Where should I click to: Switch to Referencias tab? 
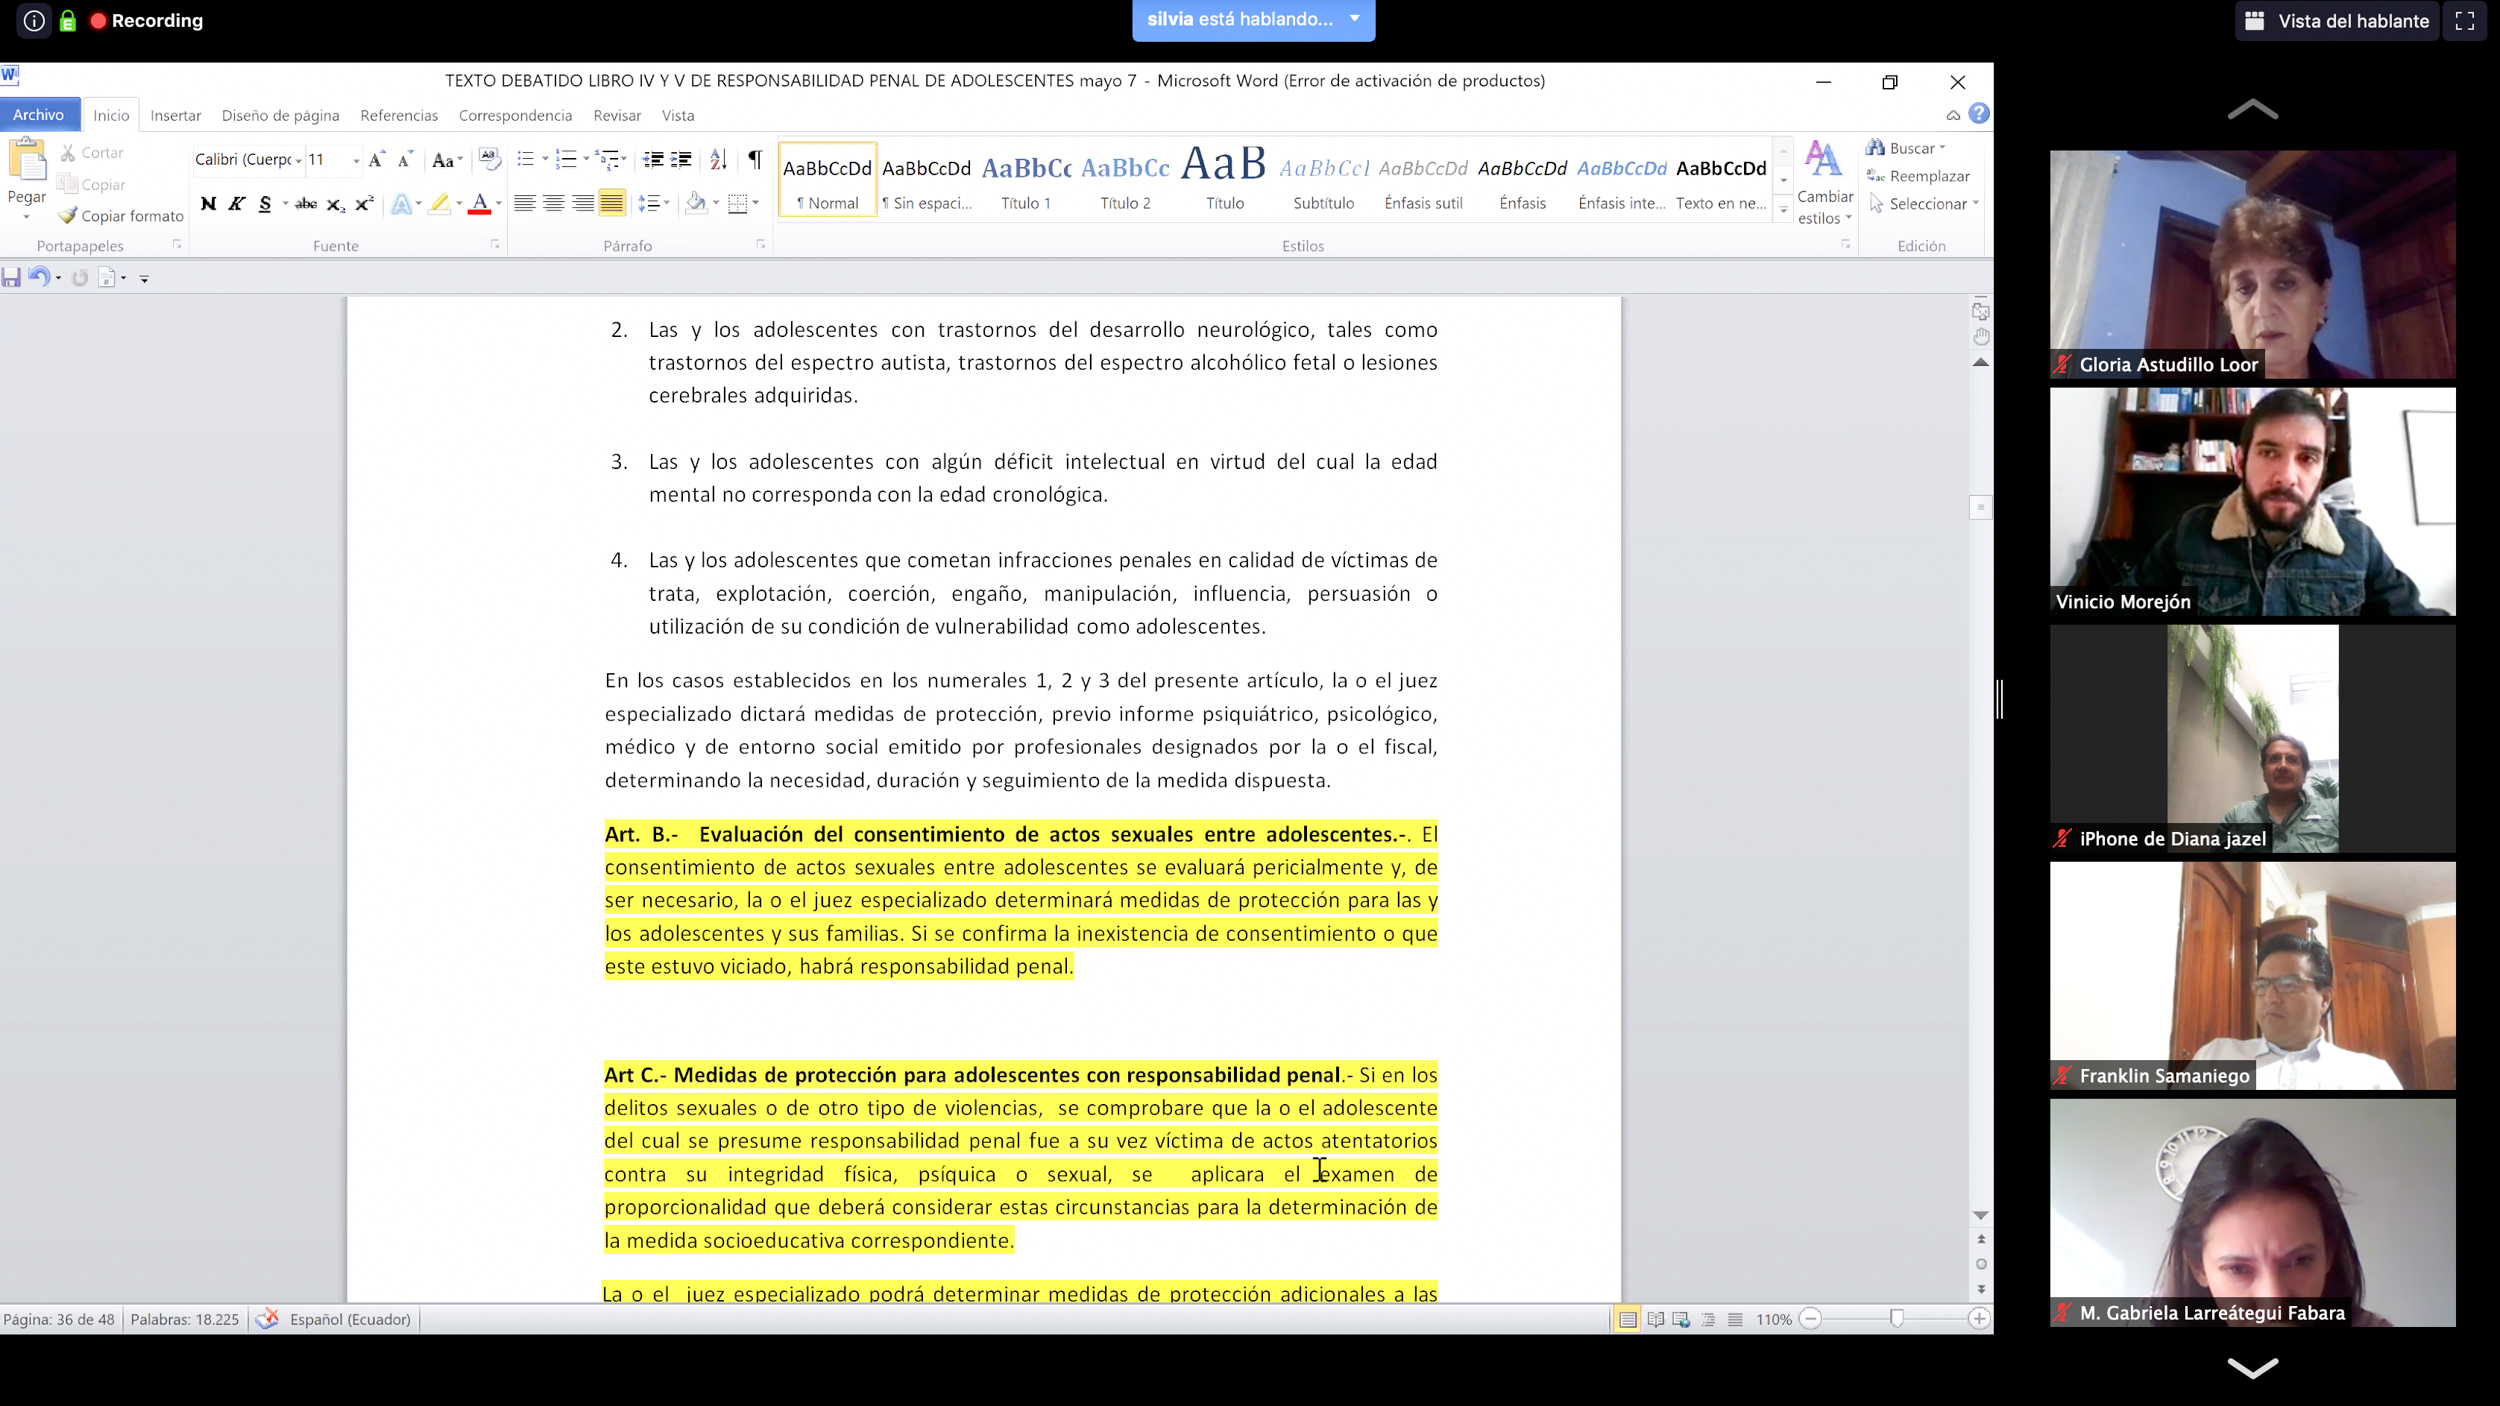click(x=399, y=115)
